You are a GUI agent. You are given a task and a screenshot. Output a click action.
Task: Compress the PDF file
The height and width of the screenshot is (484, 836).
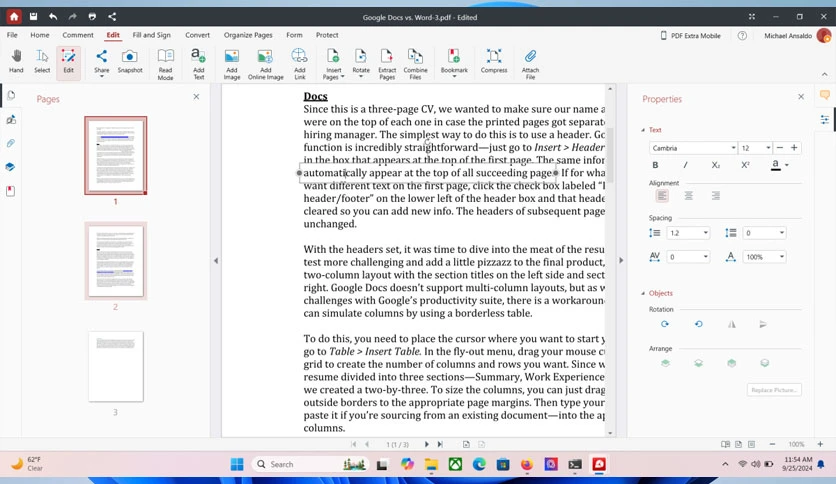(x=494, y=61)
